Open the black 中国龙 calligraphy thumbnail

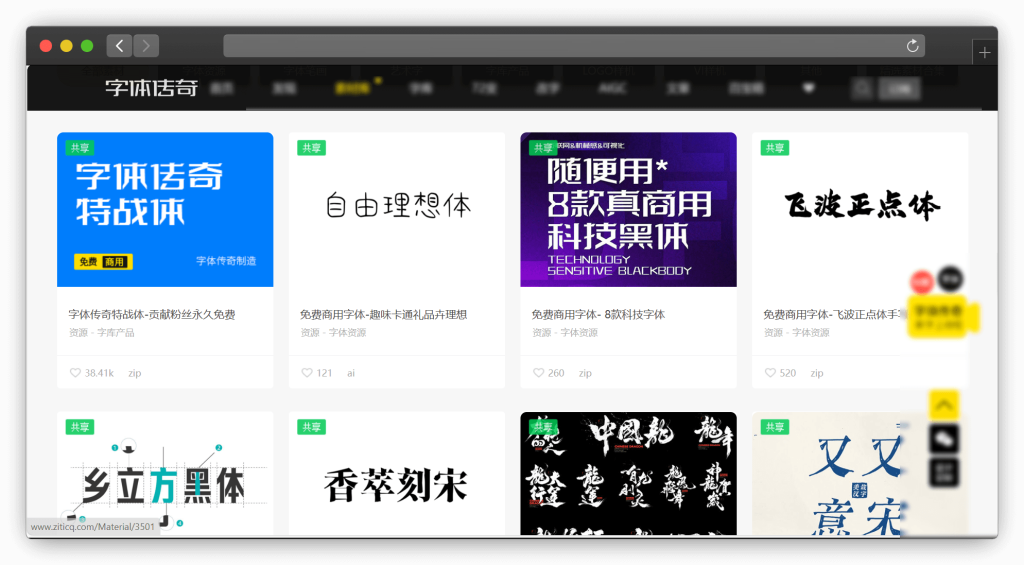628,474
